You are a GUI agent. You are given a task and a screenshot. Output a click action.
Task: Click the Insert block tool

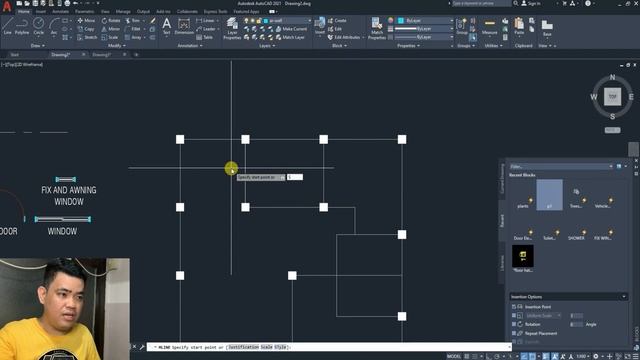point(320,26)
